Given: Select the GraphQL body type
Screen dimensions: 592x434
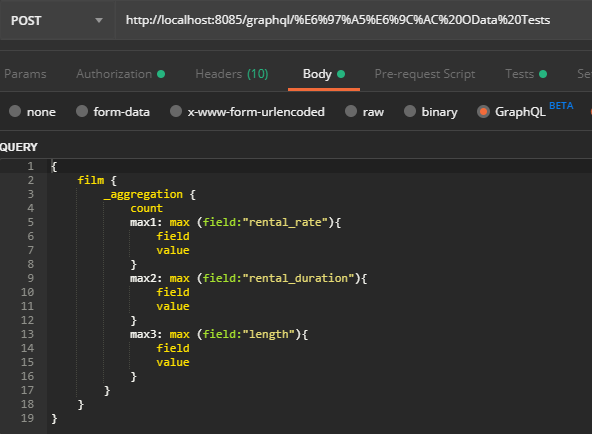Looking at the screenshot, I should coord(511,112).
